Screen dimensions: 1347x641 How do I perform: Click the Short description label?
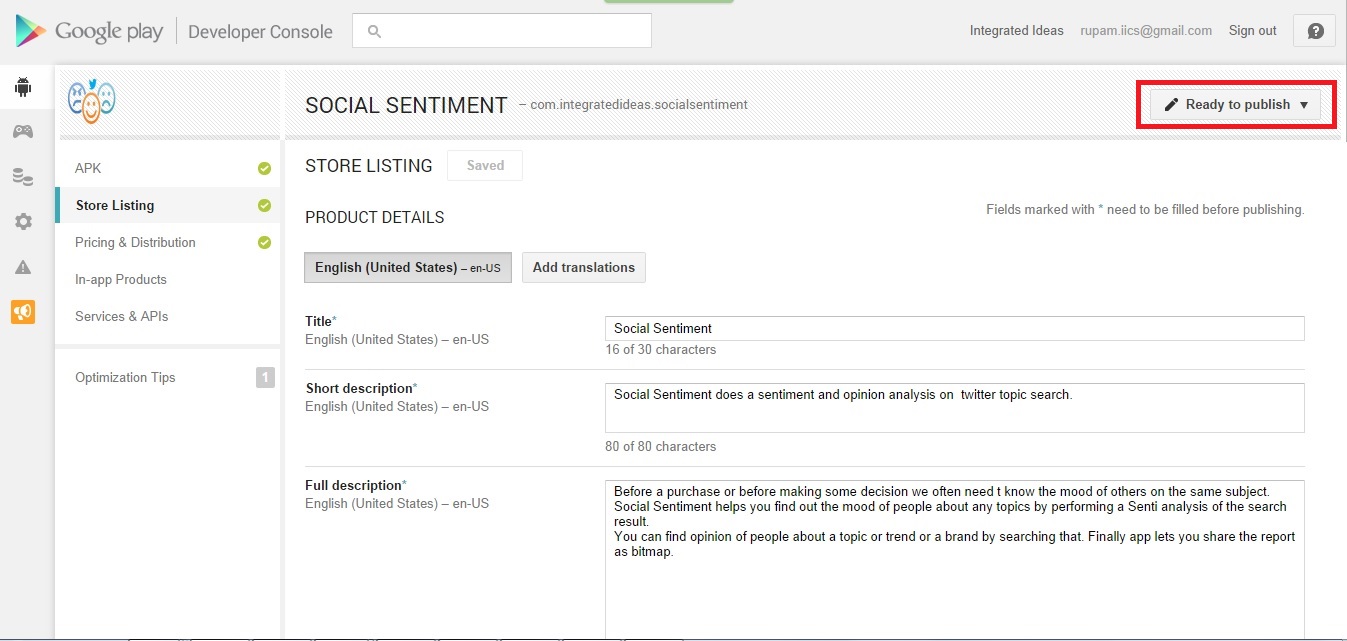click(x=359, y=388)
